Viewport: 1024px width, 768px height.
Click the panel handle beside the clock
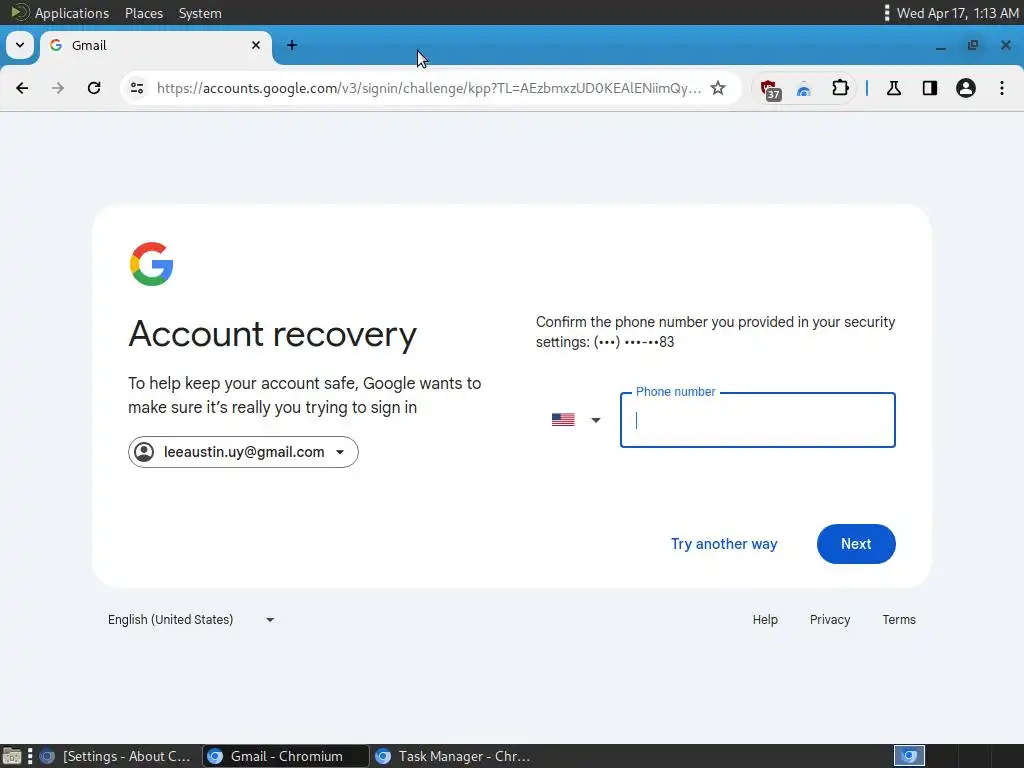pos(886,12)
